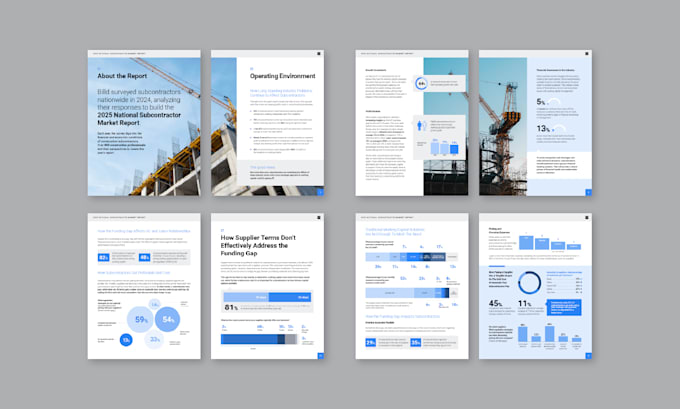Click the "2025 National Subcontractor Market Report" bold text
This screenshot has width=680, height=409.
coord(139,119)
